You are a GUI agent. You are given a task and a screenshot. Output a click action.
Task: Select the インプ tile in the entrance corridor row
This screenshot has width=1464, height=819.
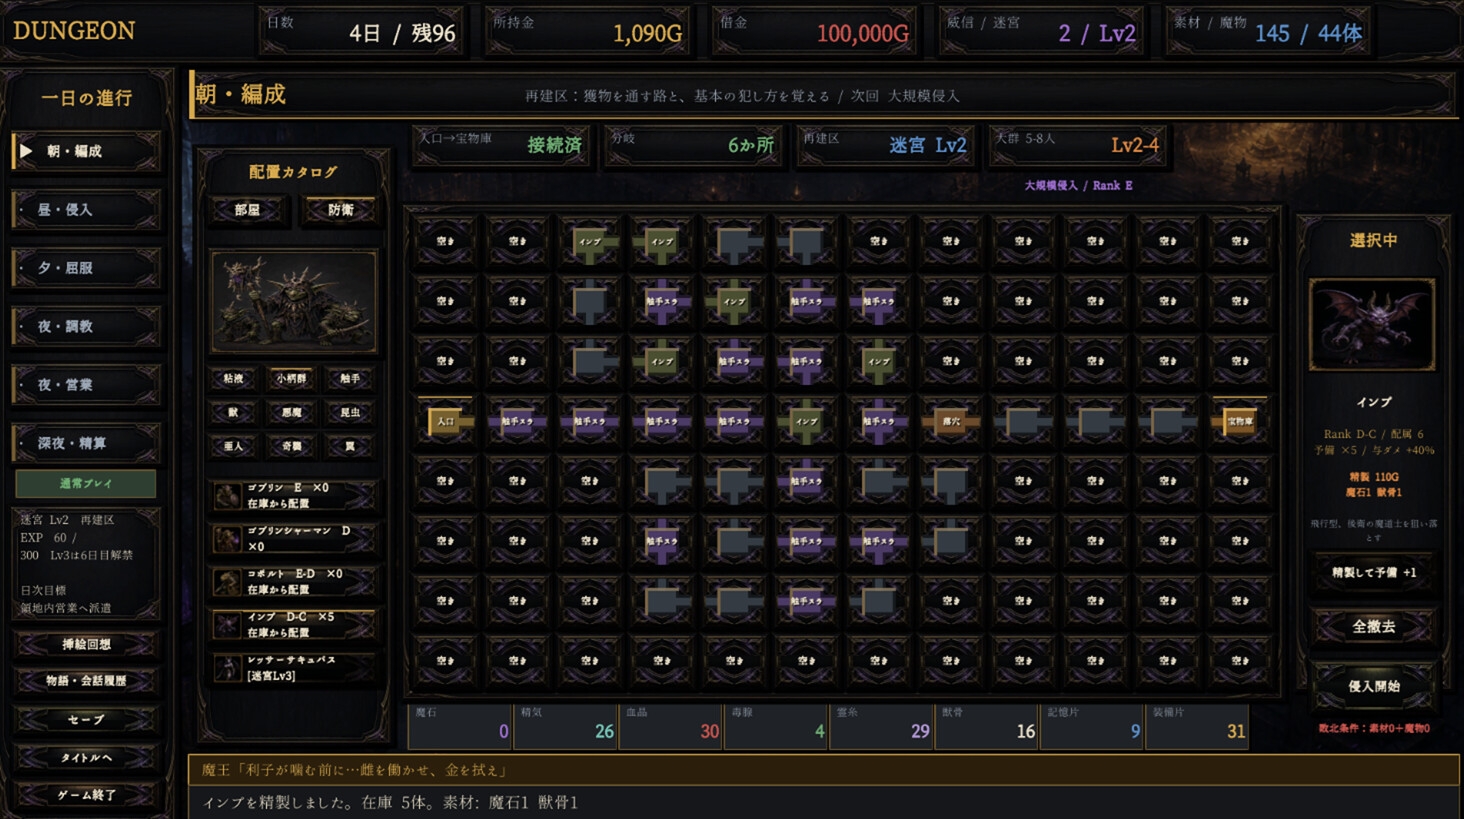[806, 421]
